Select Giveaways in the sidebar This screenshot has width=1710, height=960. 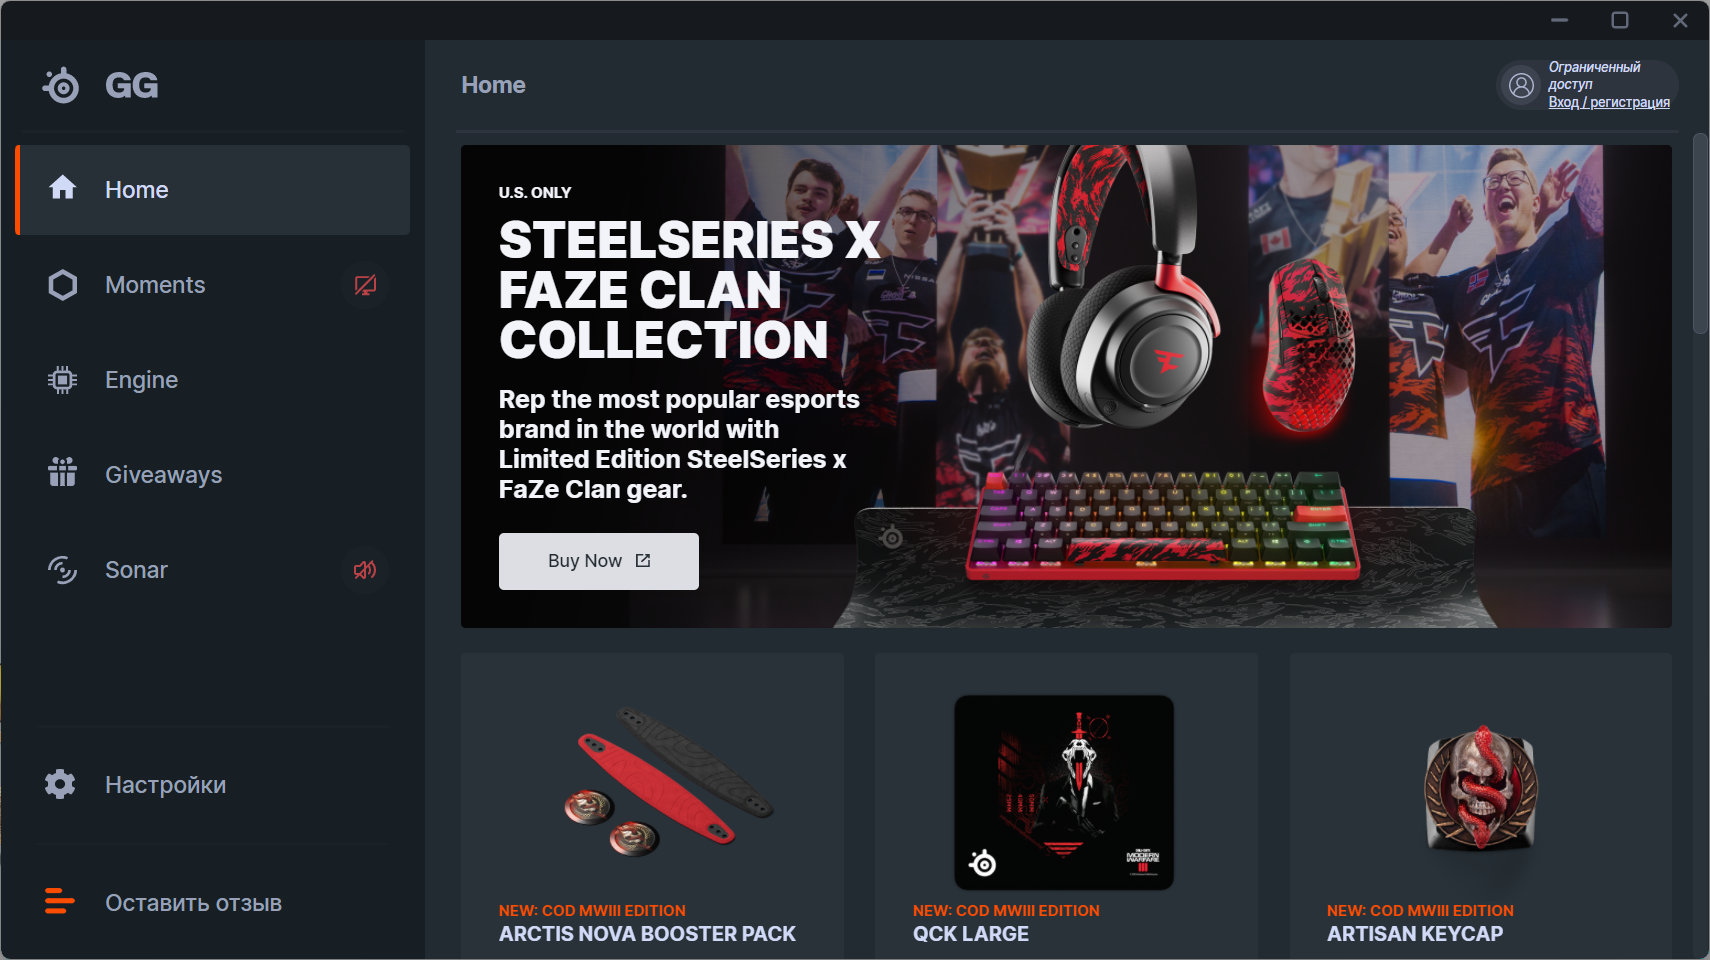(x=214, y=475)
